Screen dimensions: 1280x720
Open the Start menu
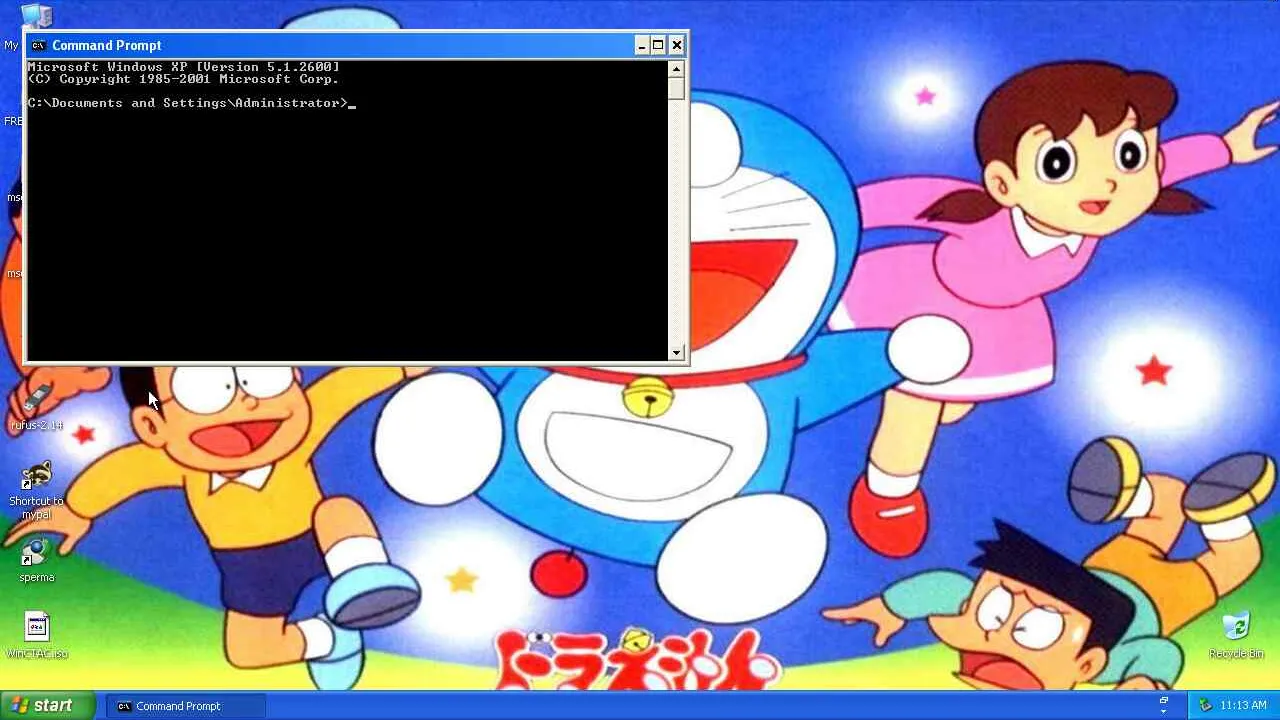coord(48,705)
